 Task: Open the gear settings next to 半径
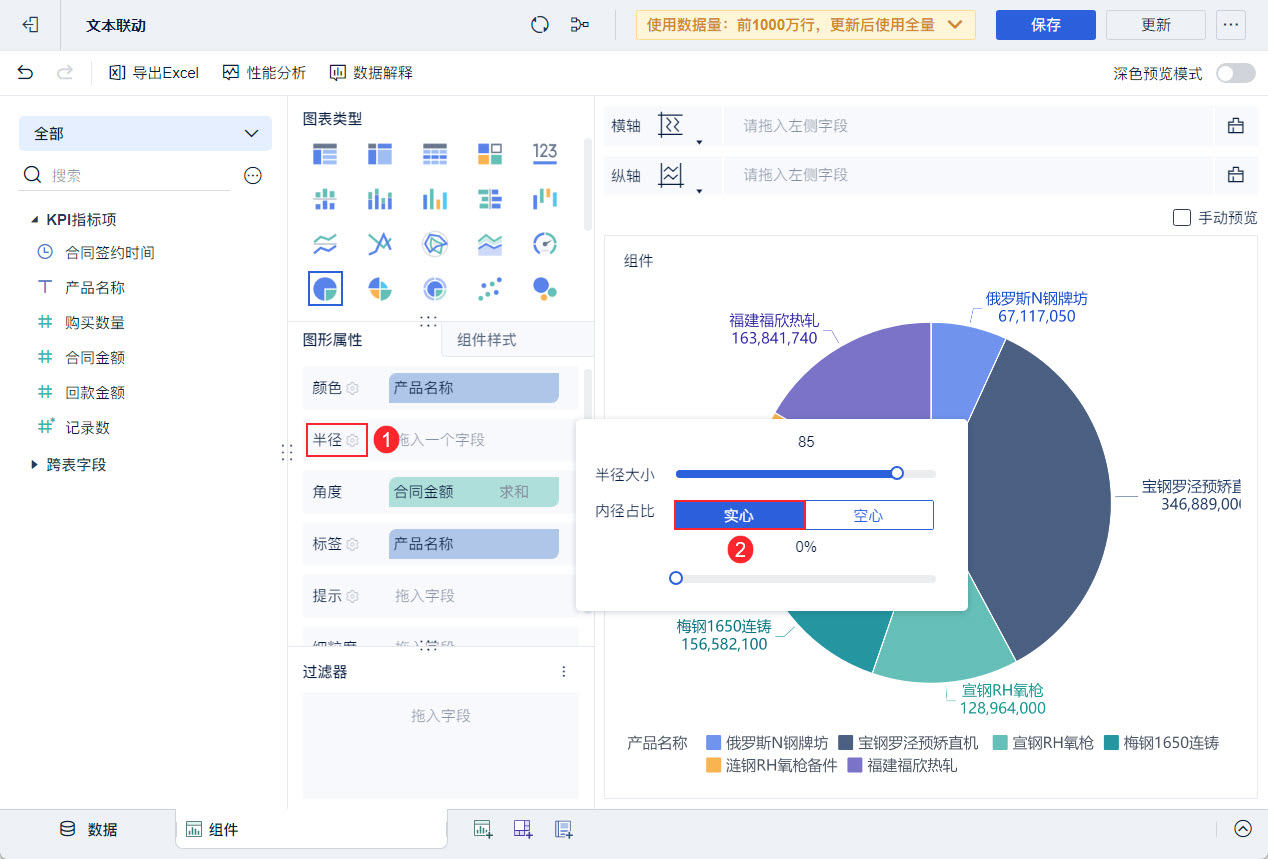pyautogui.click(x=352, y=440)
